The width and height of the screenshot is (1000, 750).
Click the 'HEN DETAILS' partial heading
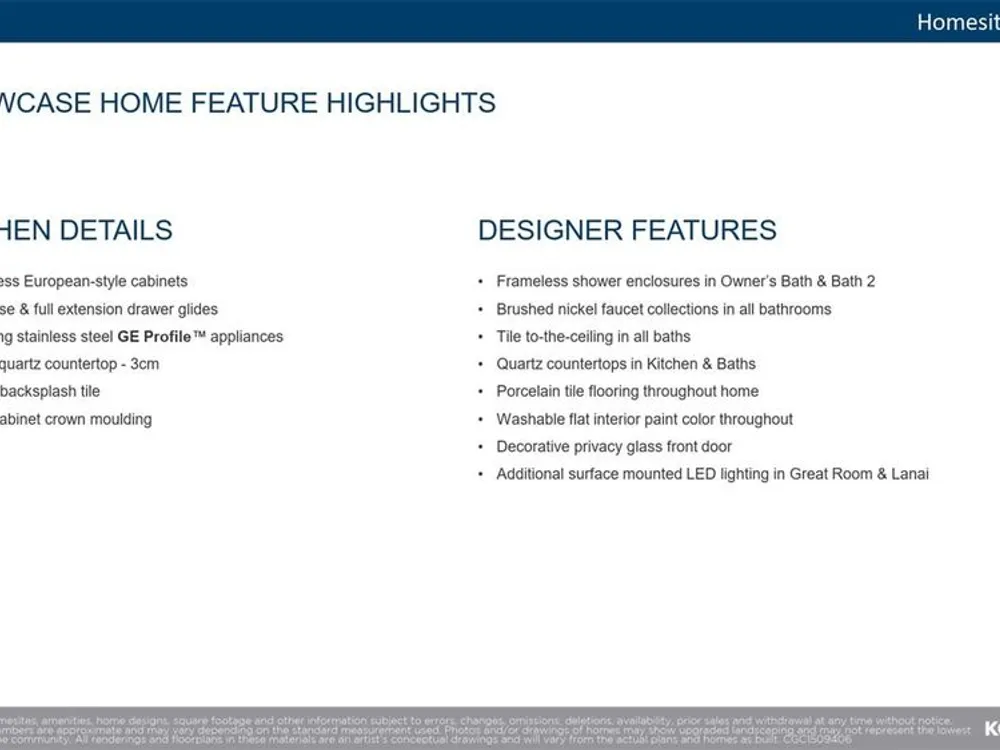tap(86, 230)
